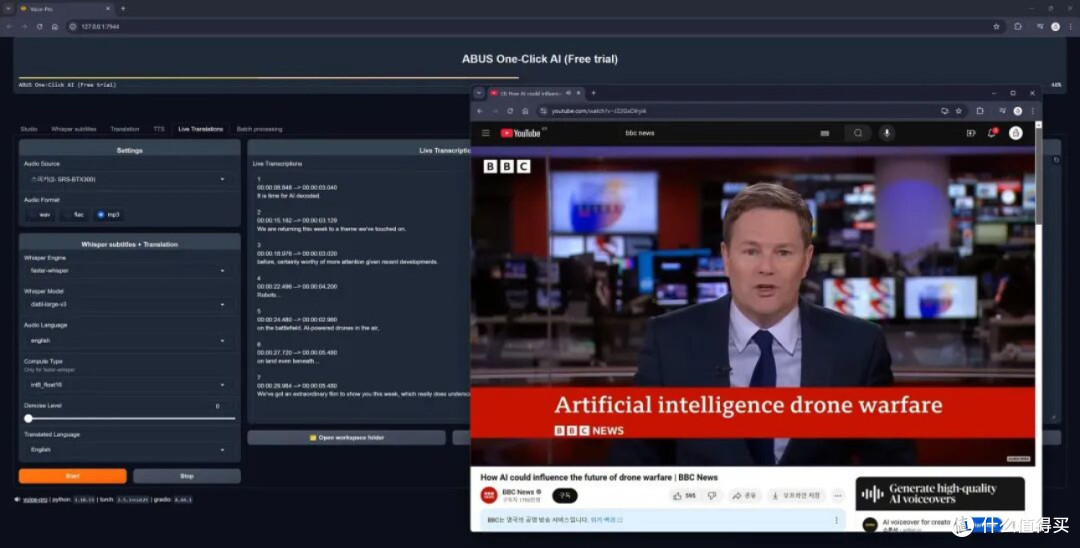Start YouTube voice search with microphone

886,133
